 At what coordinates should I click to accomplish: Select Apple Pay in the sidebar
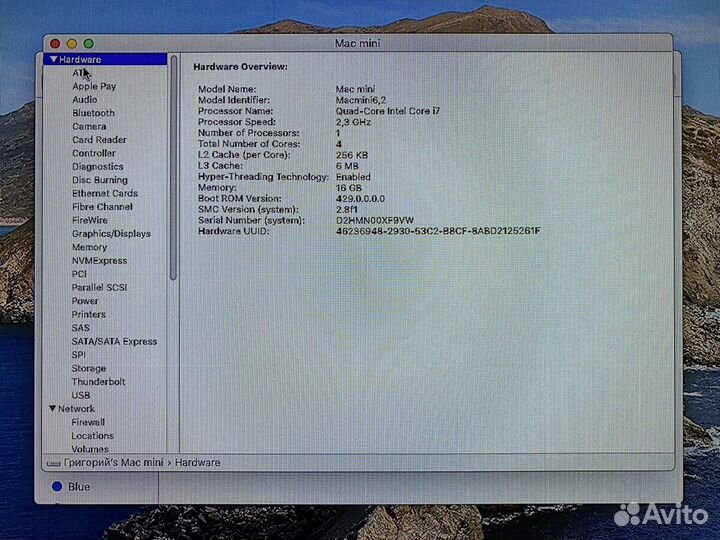(x=94, y=86)
